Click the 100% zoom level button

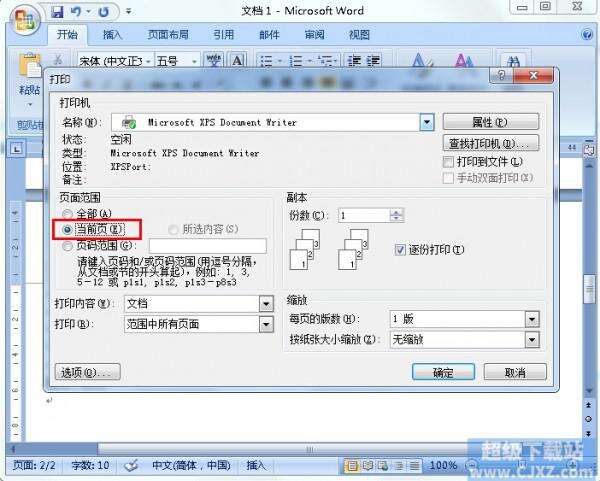click(x=443, y=466)
